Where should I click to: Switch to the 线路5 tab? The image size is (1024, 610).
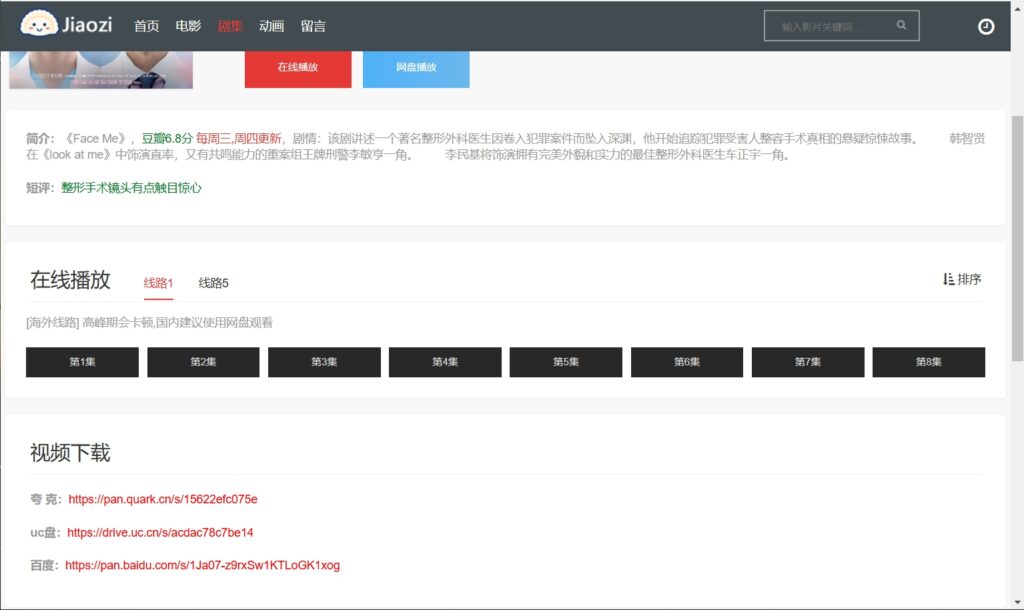point(213,283)
